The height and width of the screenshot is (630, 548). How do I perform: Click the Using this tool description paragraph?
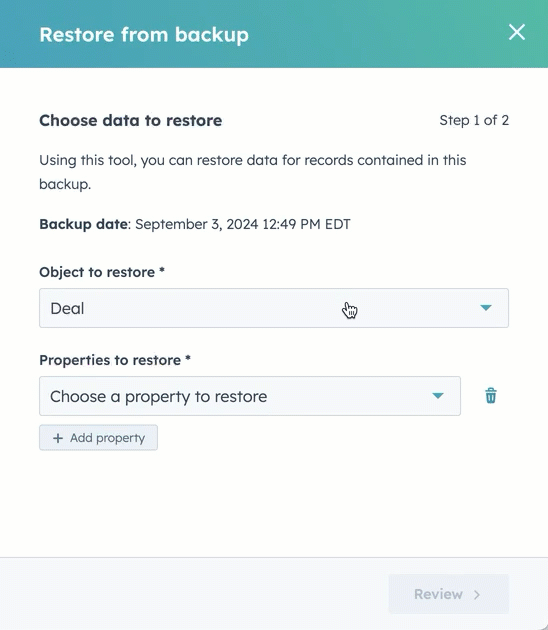[253, 172]
